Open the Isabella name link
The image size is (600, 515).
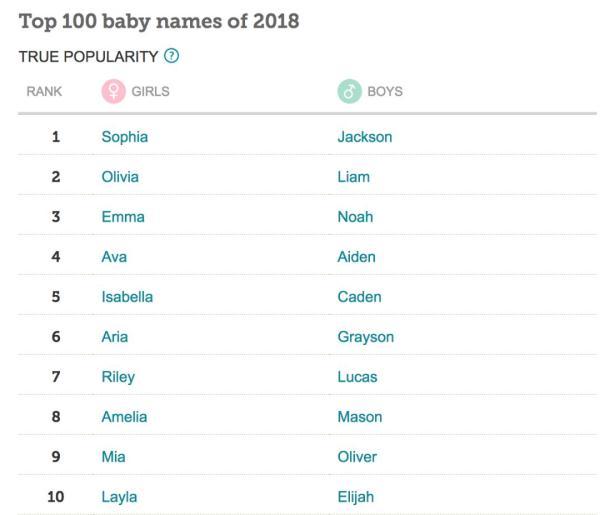point(127,297)
